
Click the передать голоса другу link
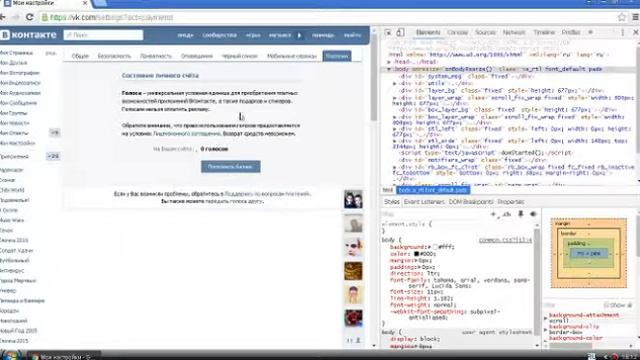234,201
